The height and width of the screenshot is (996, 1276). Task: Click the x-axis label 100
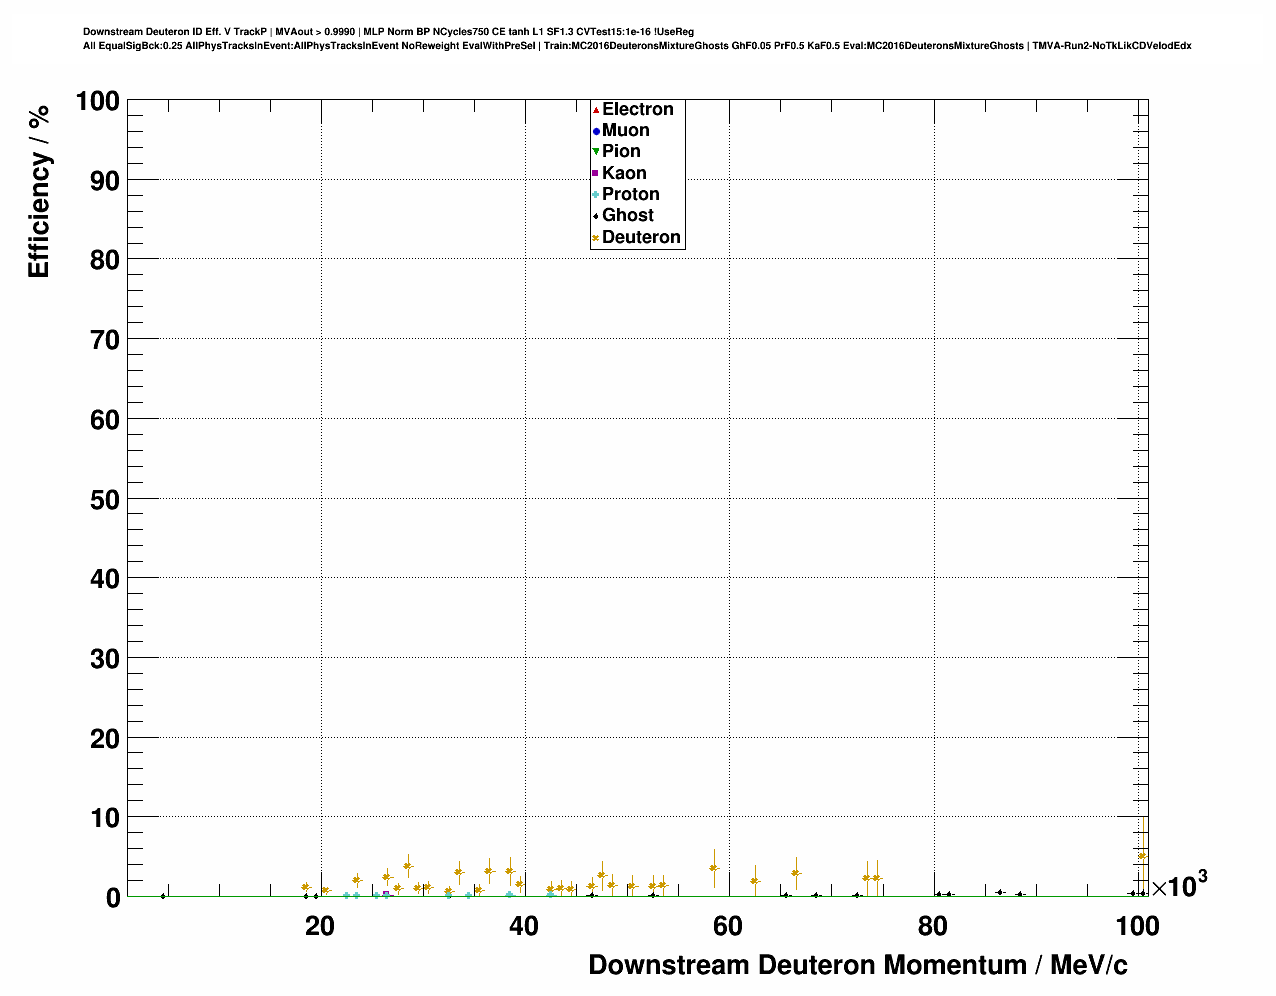(x=1137, y=926)
